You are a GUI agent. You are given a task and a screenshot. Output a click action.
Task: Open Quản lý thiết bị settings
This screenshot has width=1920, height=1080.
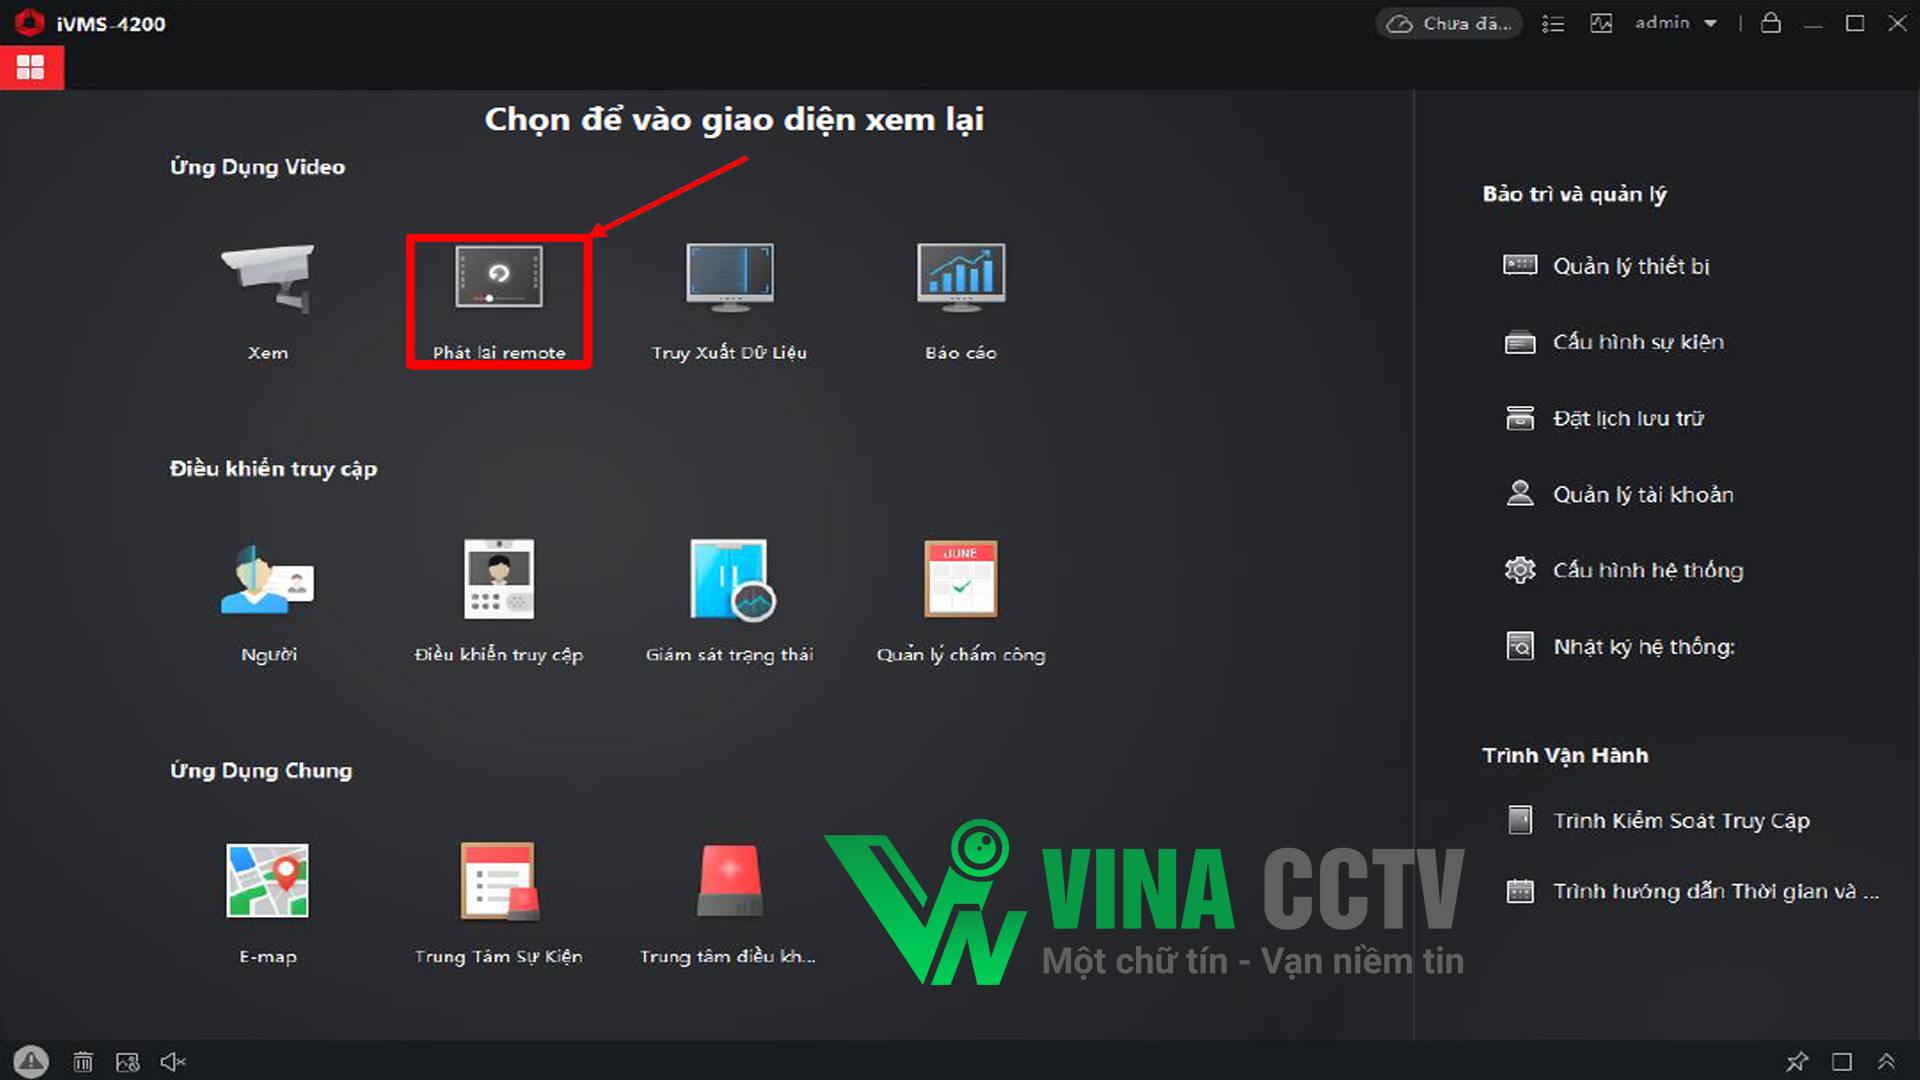coord(1627,265)
